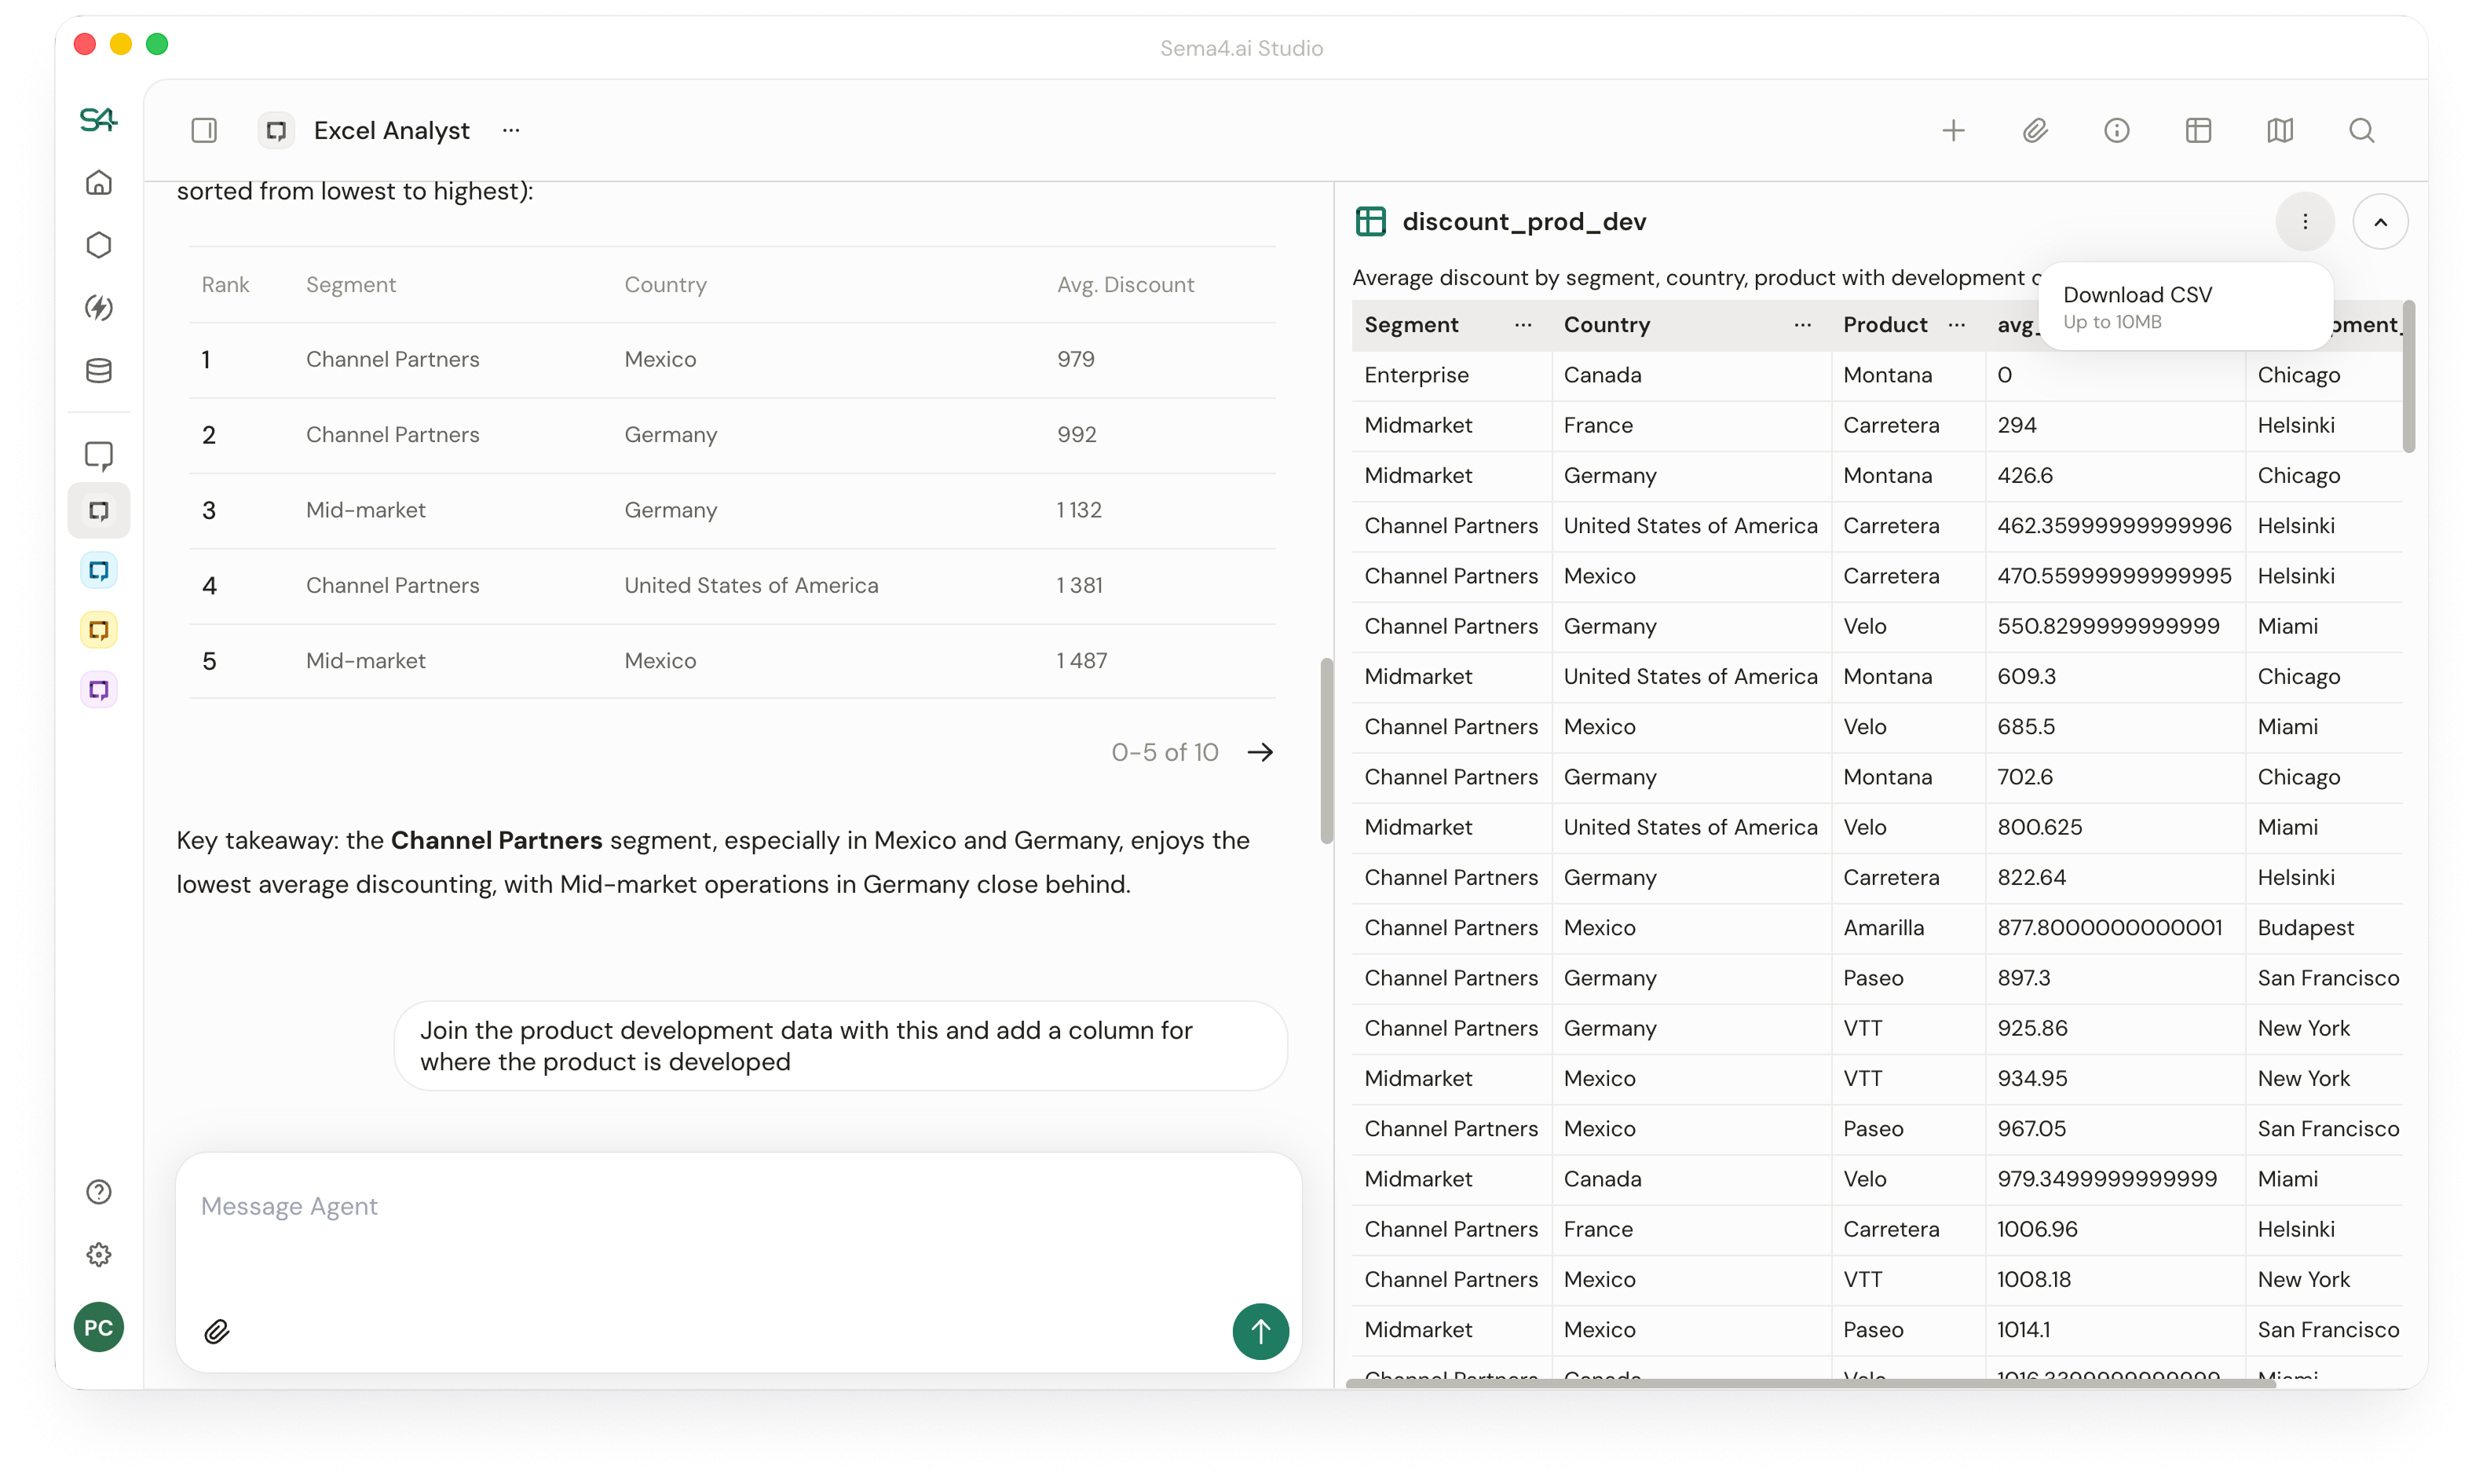Image resolution: width=2483 pixels, height=1484 pixels.
Task: Open the database icon in sidebar
Action: (x=98, y=371)
